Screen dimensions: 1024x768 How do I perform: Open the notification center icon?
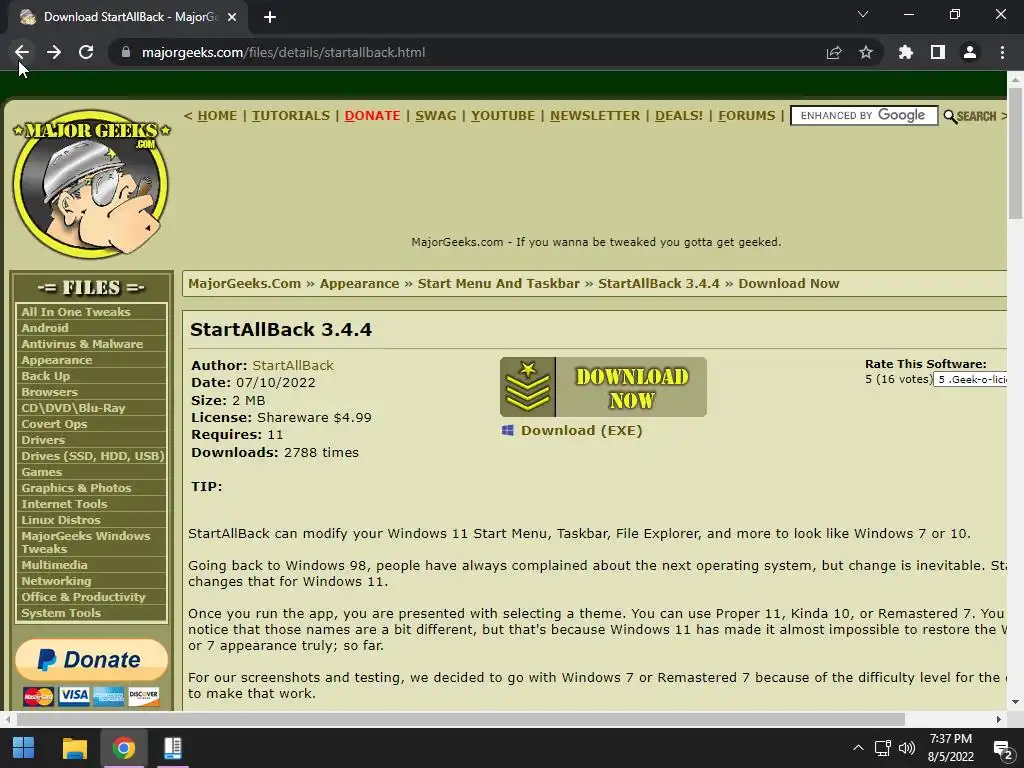[x=1002, y=749]
